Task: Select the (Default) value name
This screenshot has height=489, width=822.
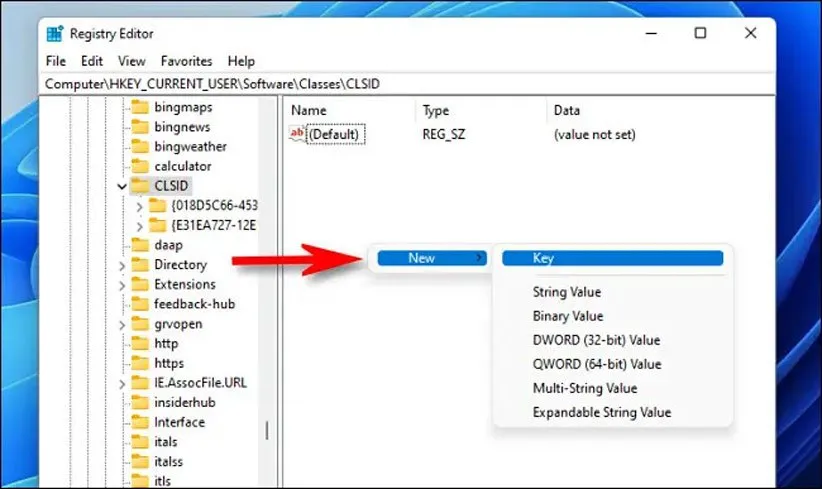Action: coord(334,134)
